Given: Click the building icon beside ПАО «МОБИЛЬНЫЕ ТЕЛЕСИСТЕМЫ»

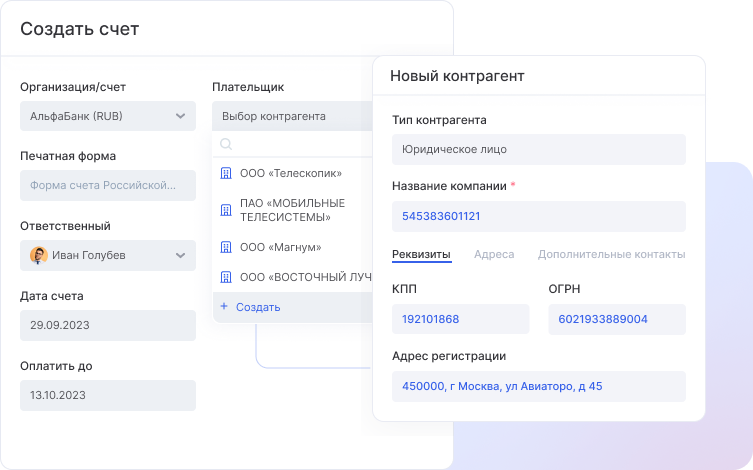Looking at the screenshot, I should tap(225, 209).
